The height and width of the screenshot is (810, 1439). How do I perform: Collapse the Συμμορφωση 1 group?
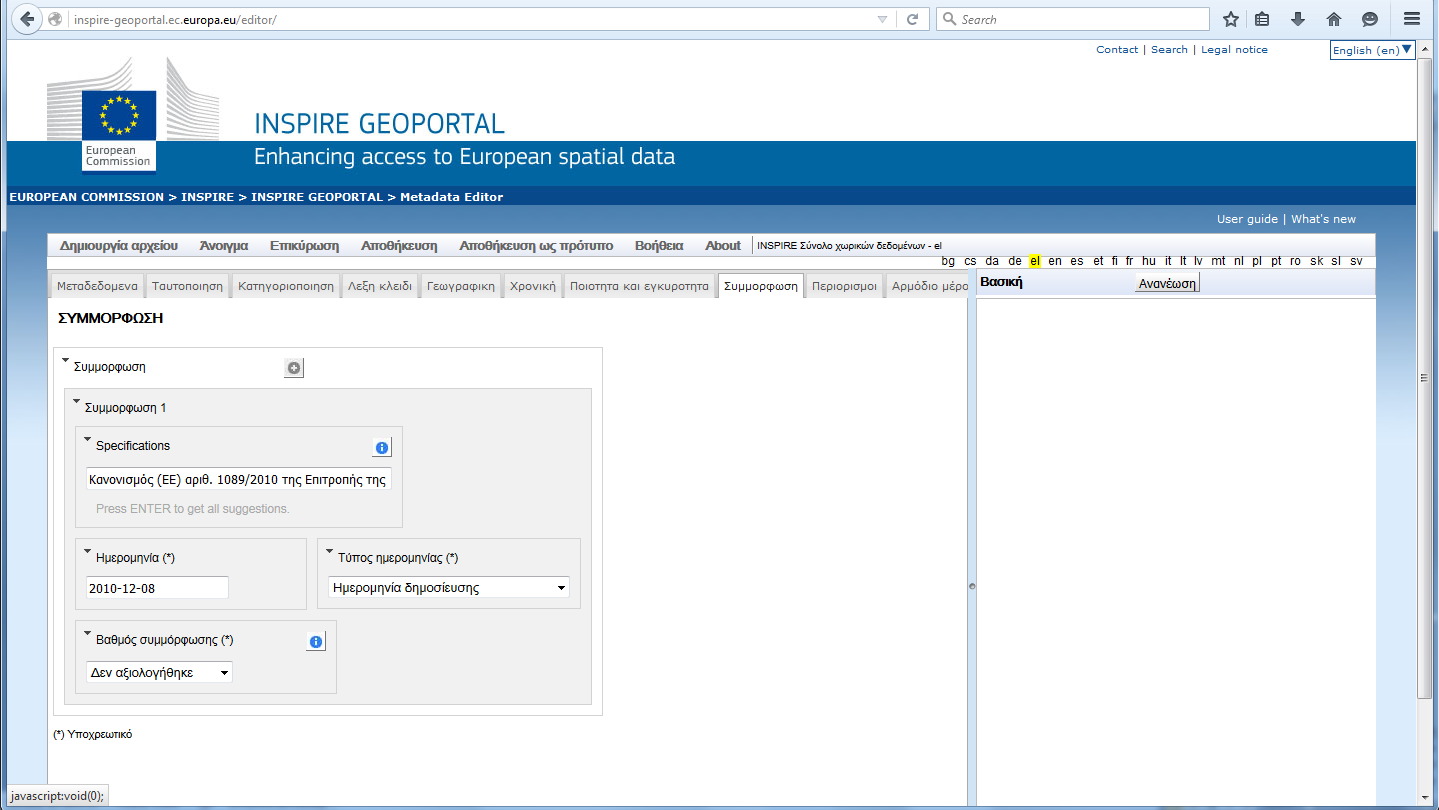pyautogui.click(x=77, y=401)
